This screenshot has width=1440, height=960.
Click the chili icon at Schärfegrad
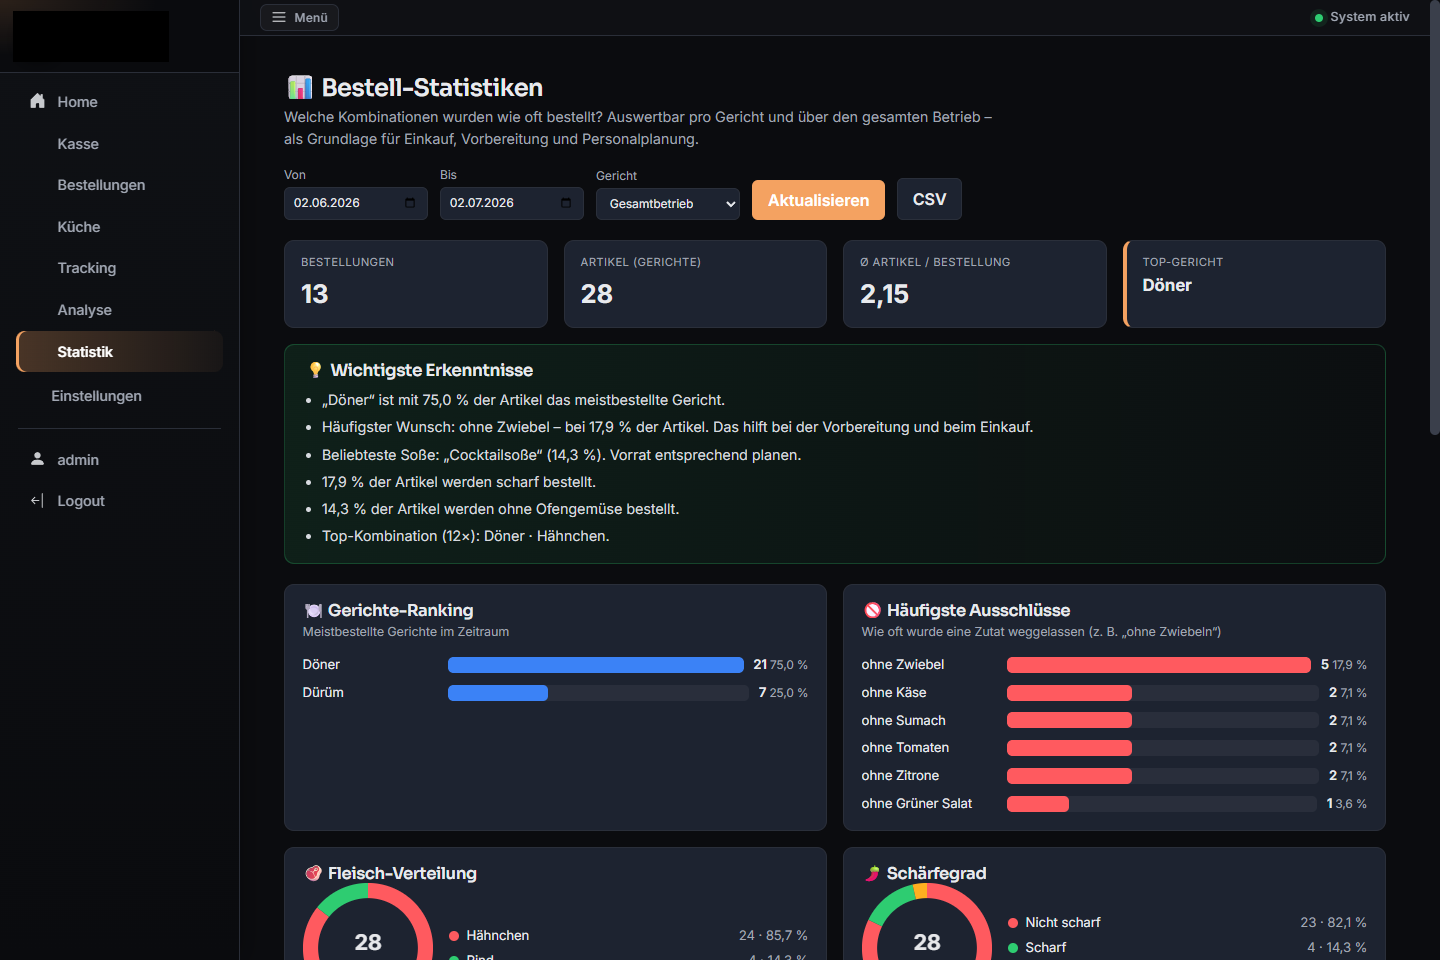872,873
